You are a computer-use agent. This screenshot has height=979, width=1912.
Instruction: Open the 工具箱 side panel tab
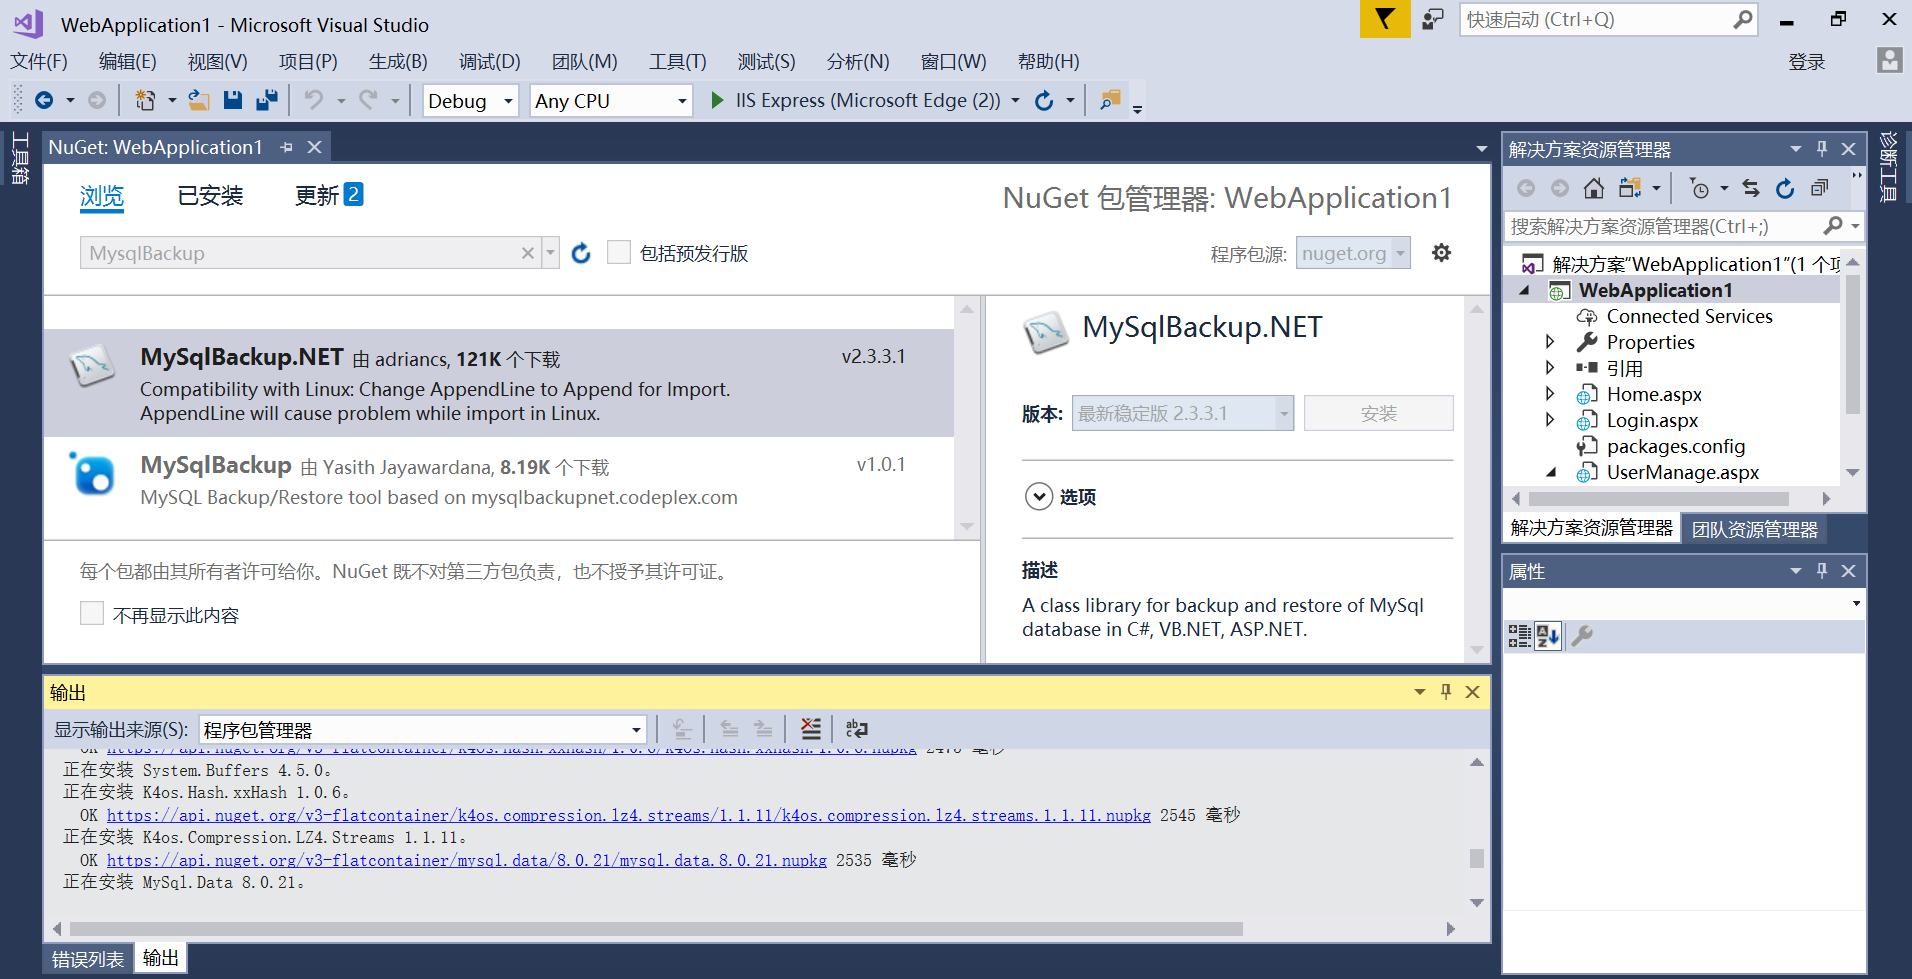pos(20,159)
